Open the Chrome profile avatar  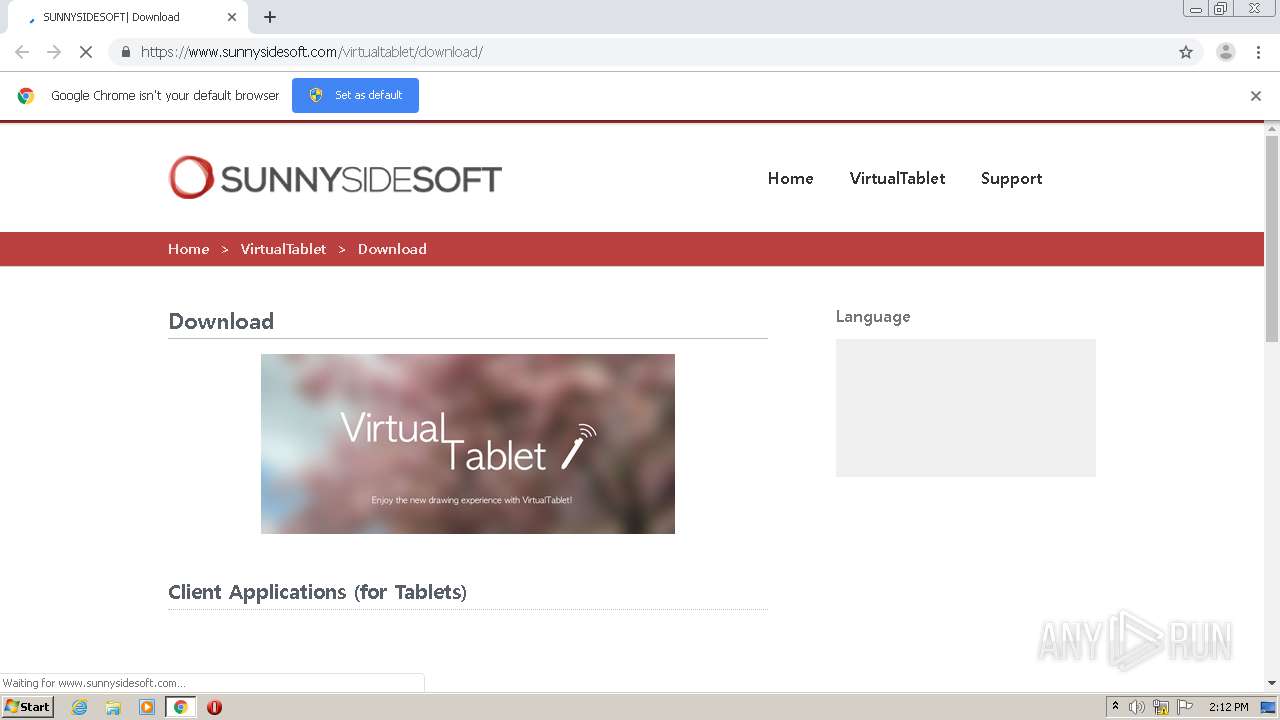click(1226, 52)
